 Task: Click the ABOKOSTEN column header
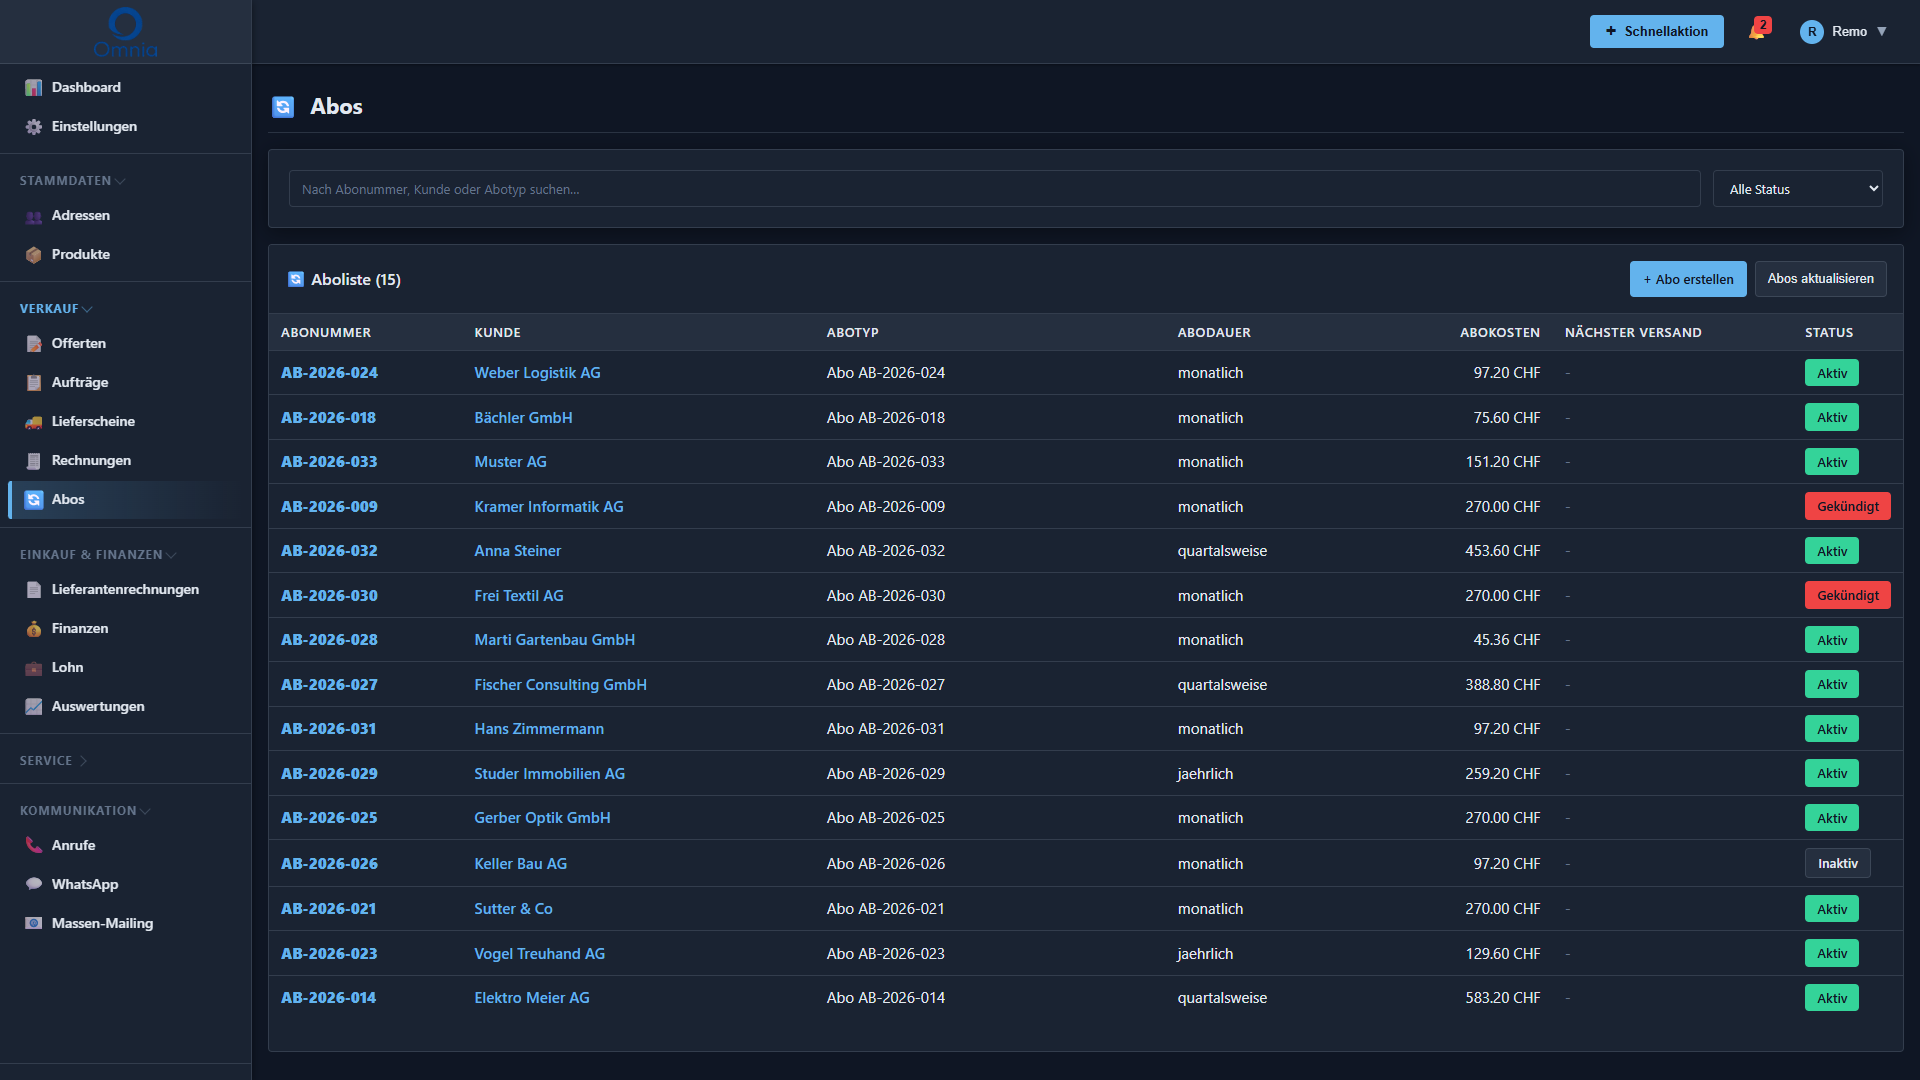pos(1499,333)
